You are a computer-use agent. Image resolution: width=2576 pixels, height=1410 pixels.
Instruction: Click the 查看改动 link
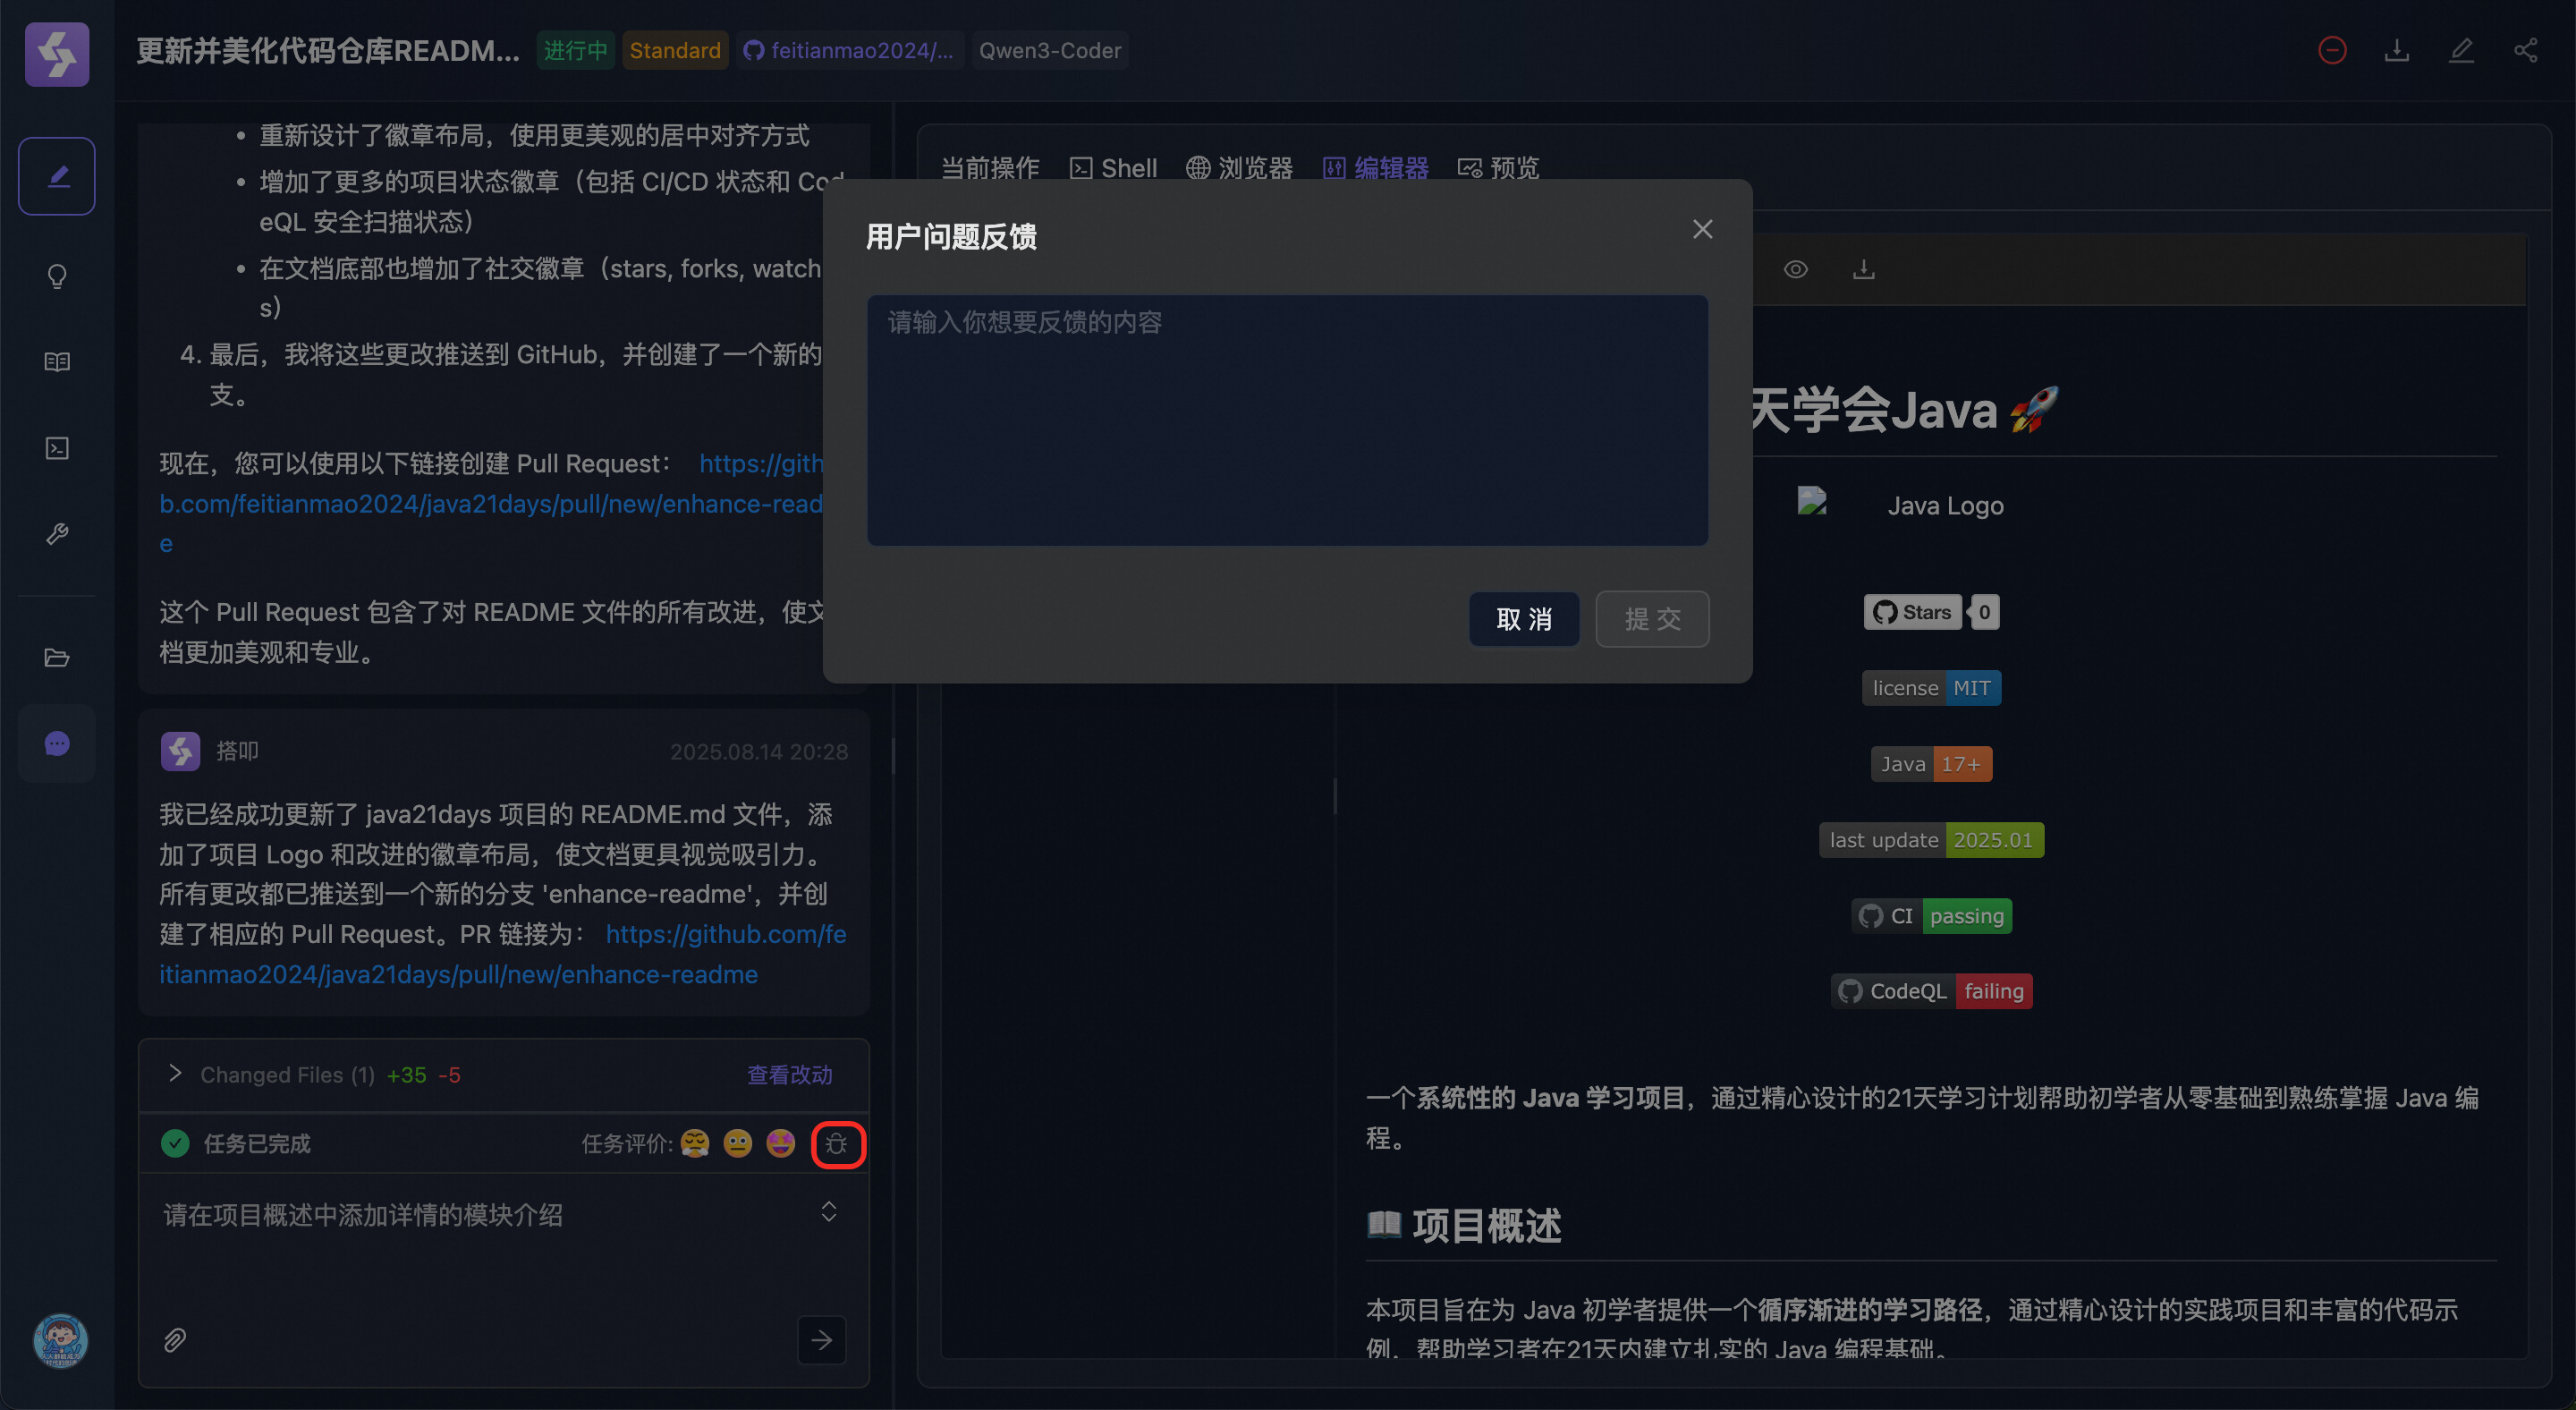[789, 1075]
